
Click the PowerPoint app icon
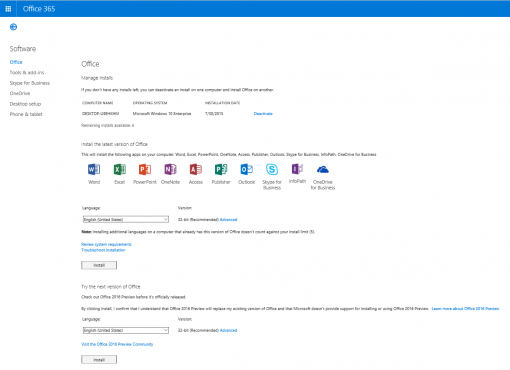click(x=145, y=169)
